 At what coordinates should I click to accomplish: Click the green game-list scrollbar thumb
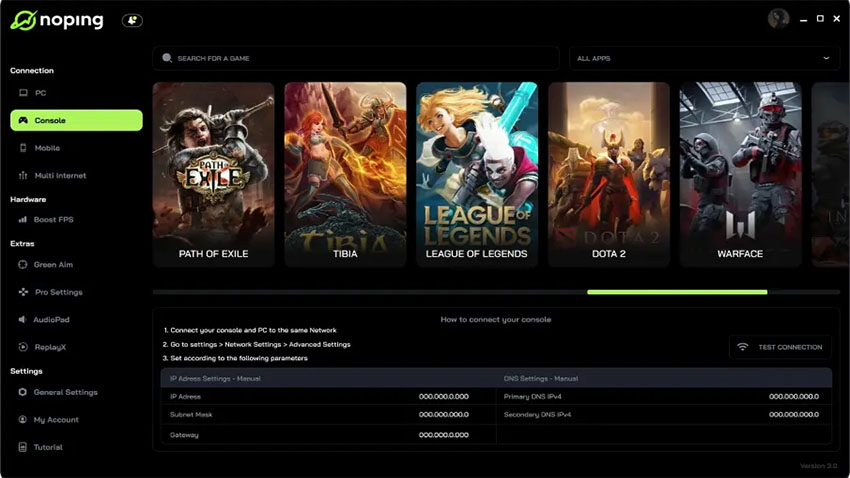(x=677, y=292)
